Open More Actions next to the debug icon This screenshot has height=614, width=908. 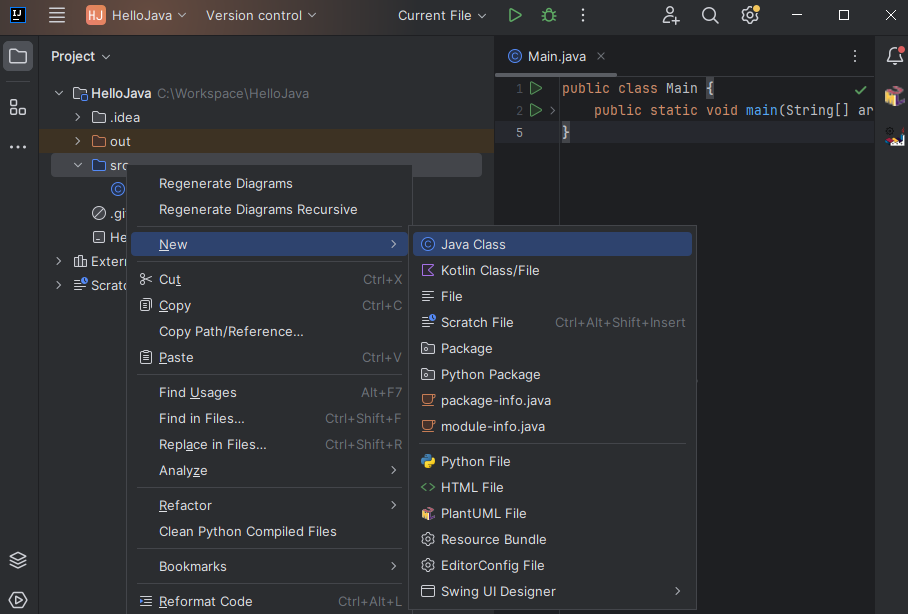coord(583,15)
